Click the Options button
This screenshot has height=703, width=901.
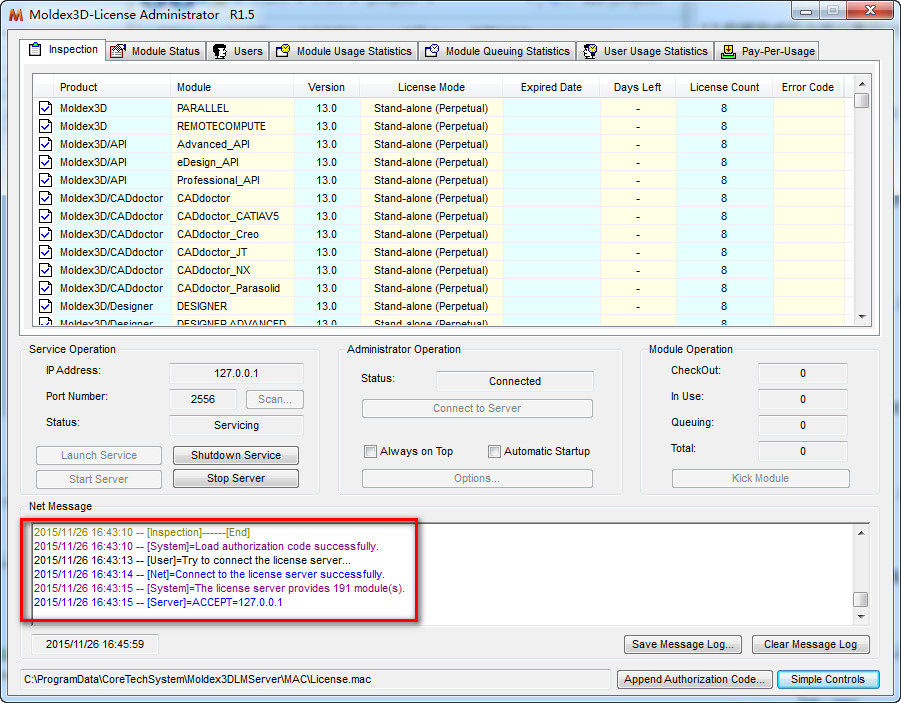477,478
